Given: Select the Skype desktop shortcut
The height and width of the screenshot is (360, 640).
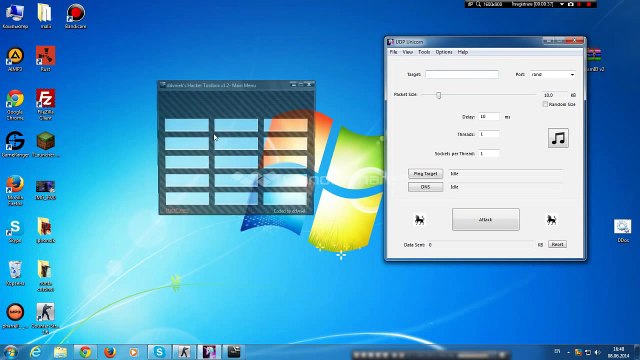Looking at the screenshot, I should coord(15,231).
